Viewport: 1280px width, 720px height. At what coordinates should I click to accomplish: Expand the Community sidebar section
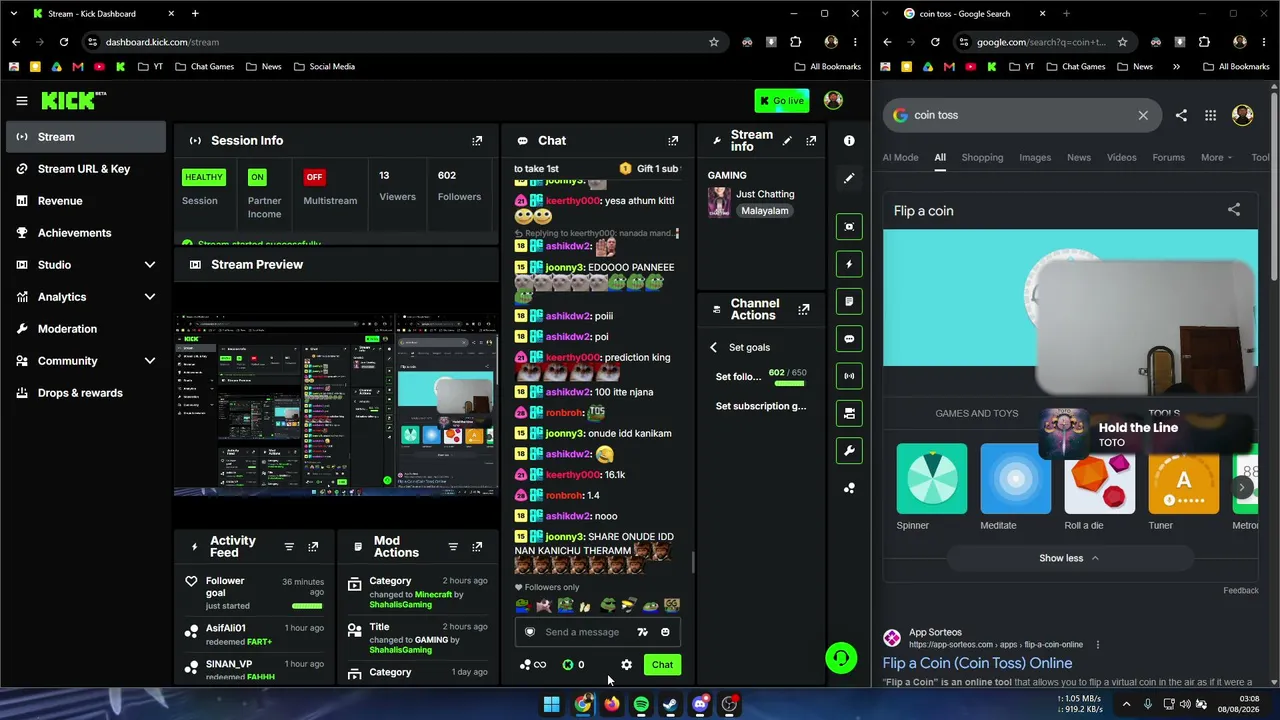click(86, 361)
